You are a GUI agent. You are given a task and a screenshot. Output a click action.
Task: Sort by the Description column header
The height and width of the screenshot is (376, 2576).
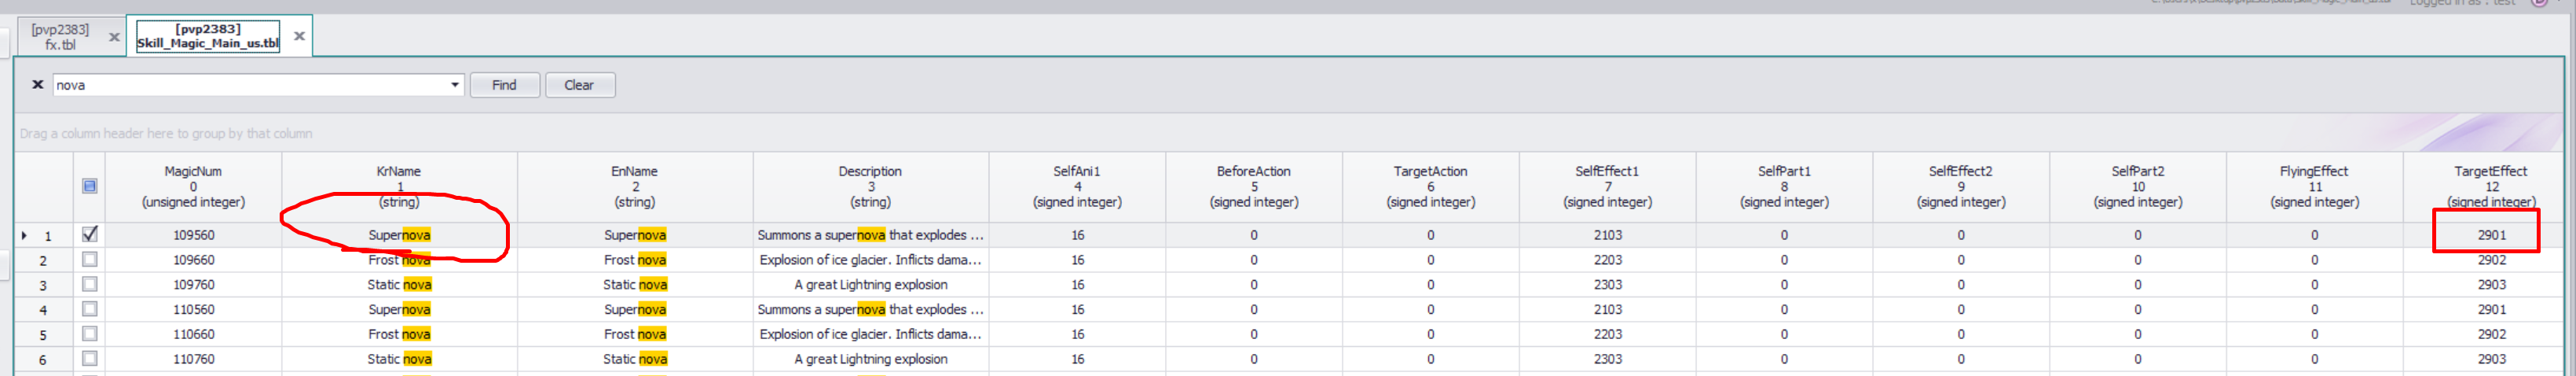coord(871,186)
